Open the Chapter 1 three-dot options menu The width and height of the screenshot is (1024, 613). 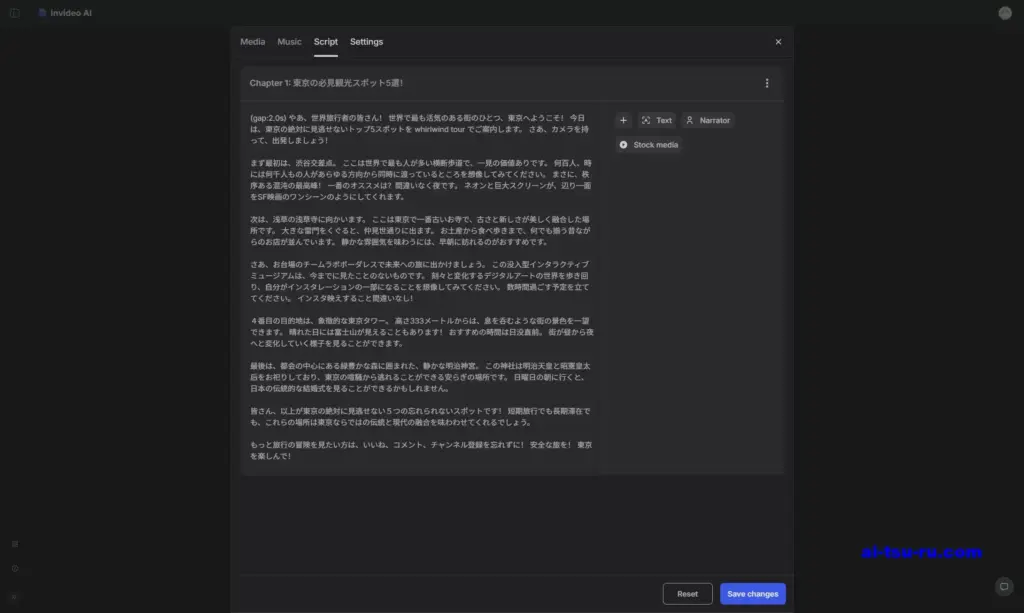(767, 83)
